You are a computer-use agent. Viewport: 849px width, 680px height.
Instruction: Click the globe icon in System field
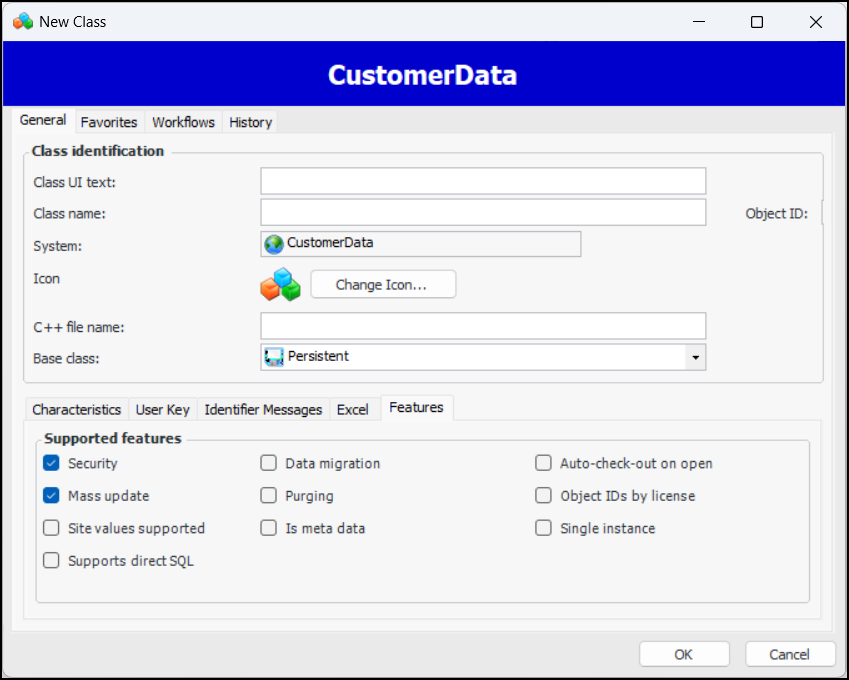(273, 244)
